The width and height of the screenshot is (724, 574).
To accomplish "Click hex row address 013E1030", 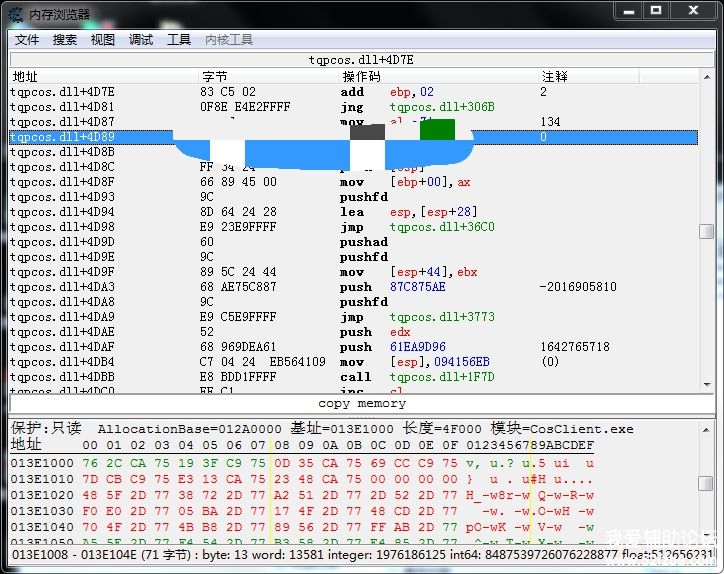I will coord(42,512).
